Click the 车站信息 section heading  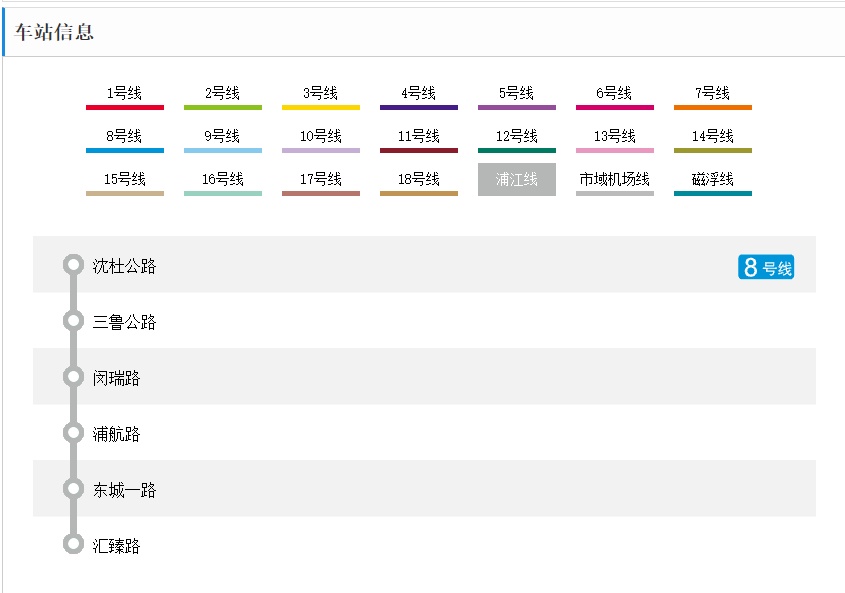tap(54, 32)
